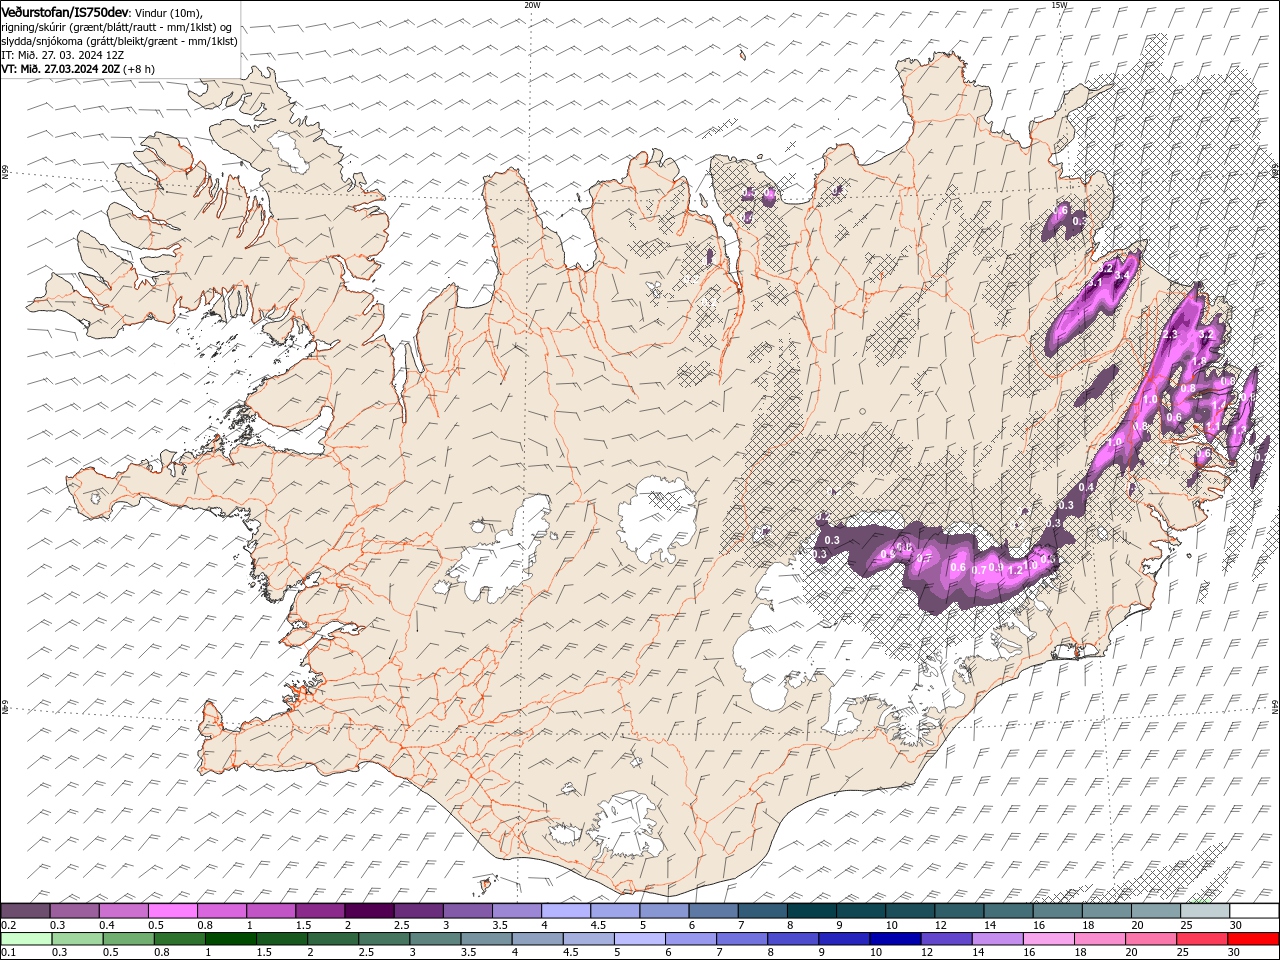The width and height of the screenshot is (1280, 960).
Task: Select the 5 swatch in lower rain legend
Action: [640, 939]
